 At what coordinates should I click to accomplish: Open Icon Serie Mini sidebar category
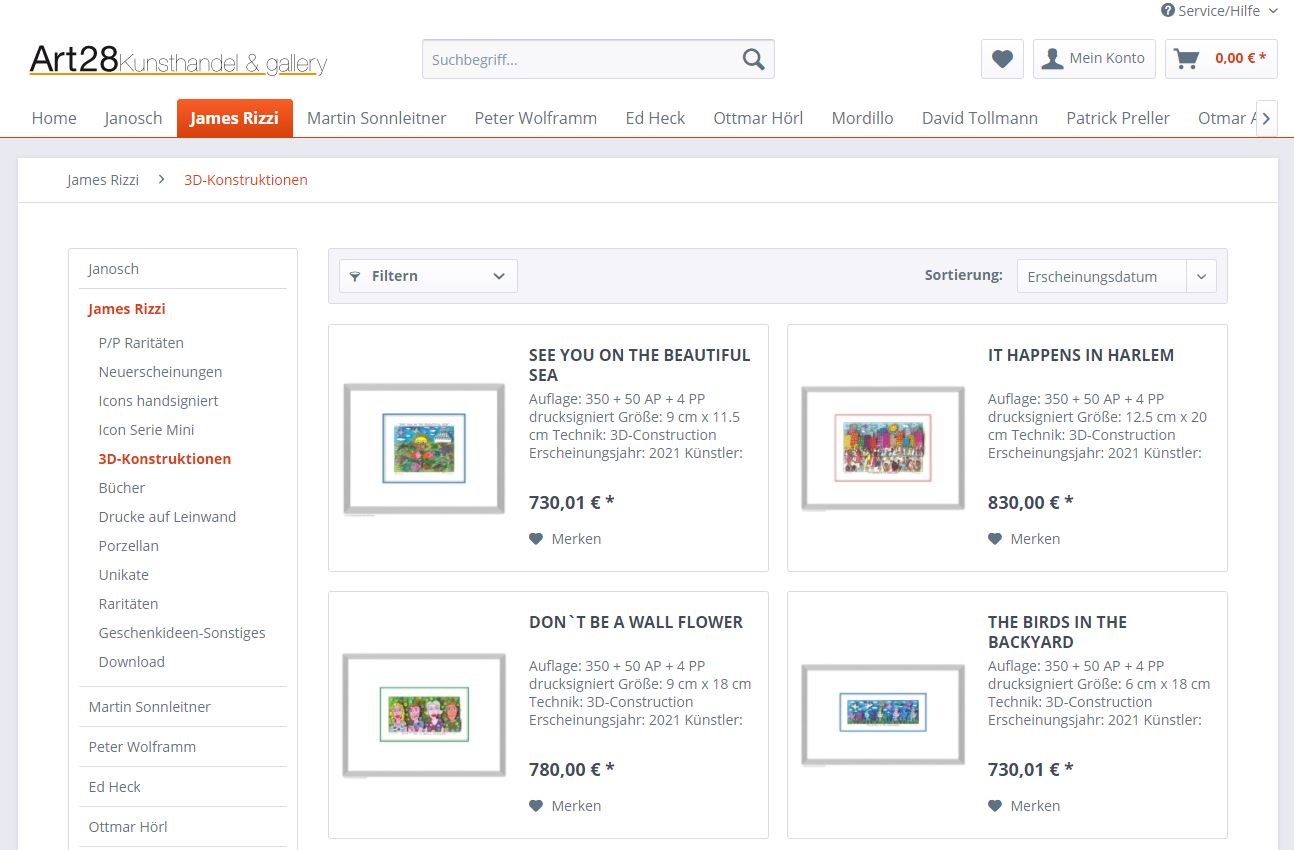coord(146,430)
